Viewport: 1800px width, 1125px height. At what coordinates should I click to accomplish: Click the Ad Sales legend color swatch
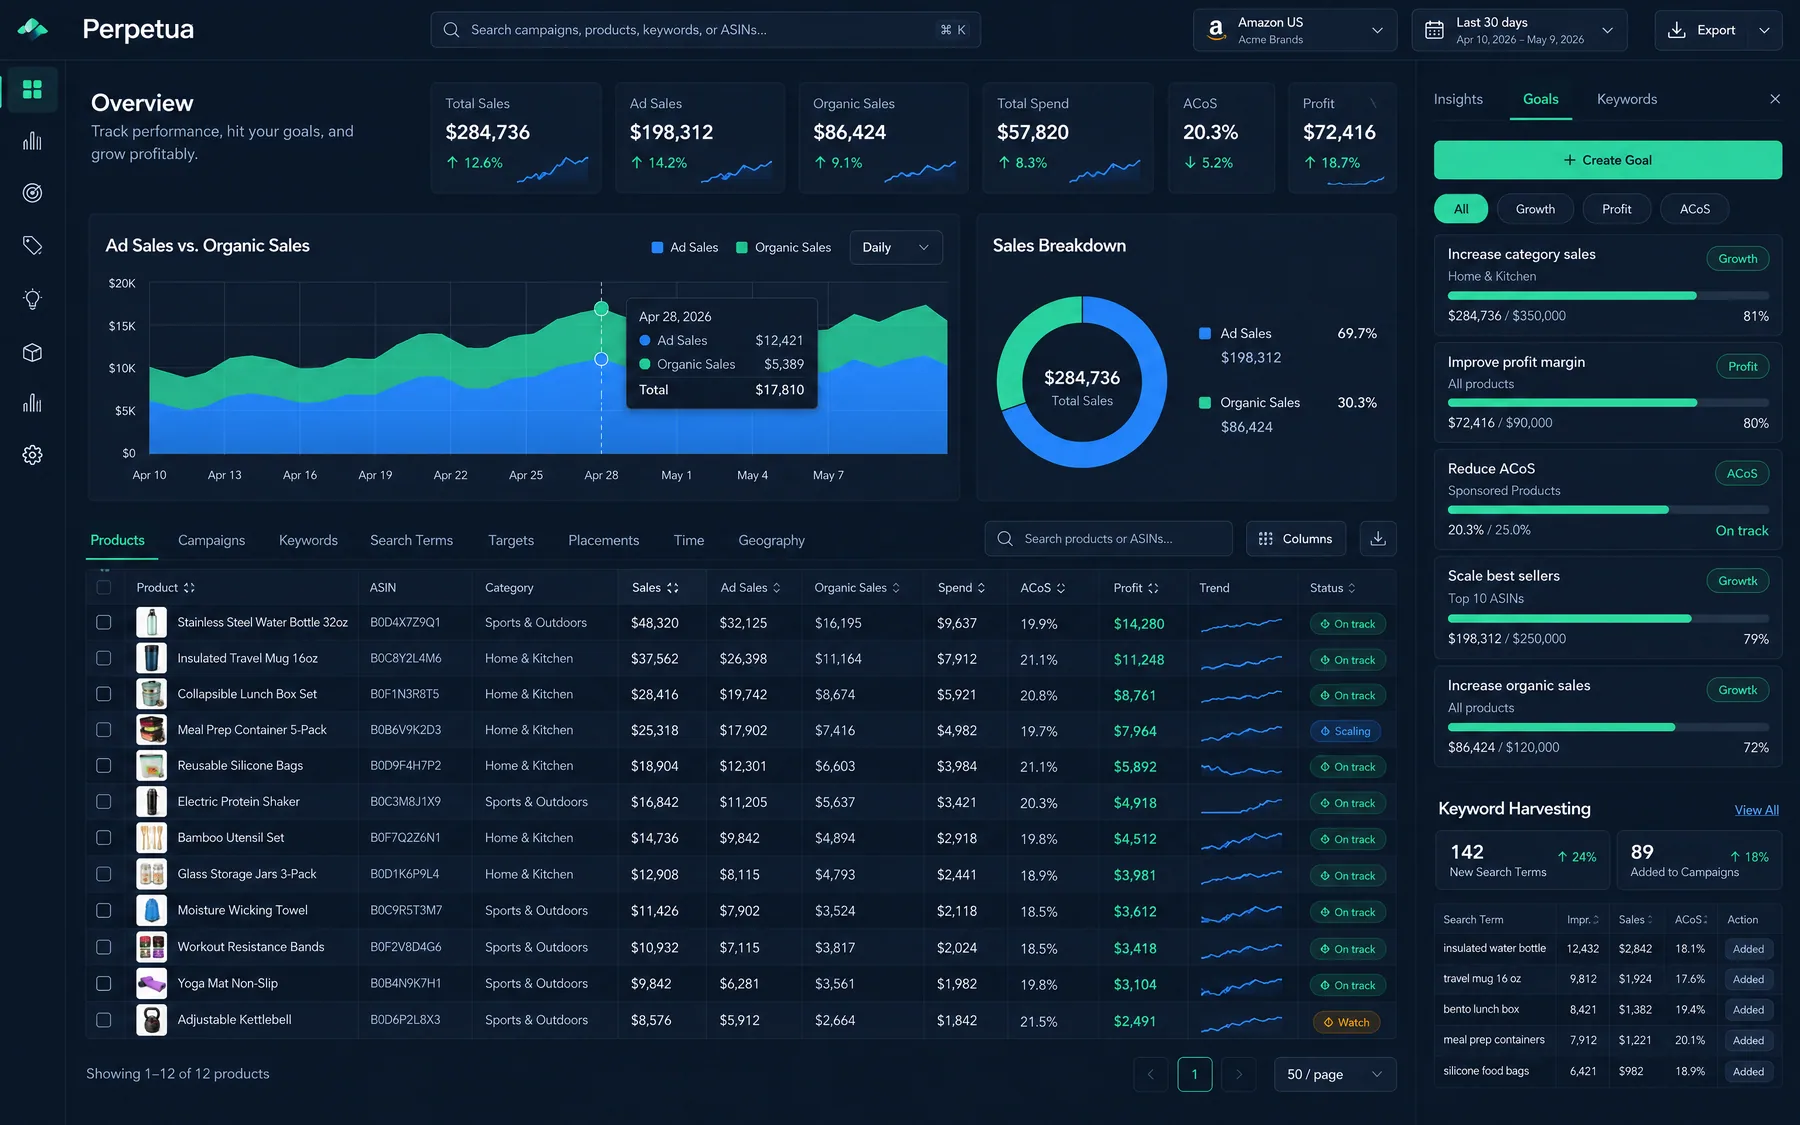pyautogui.click(x=657, y=247)
